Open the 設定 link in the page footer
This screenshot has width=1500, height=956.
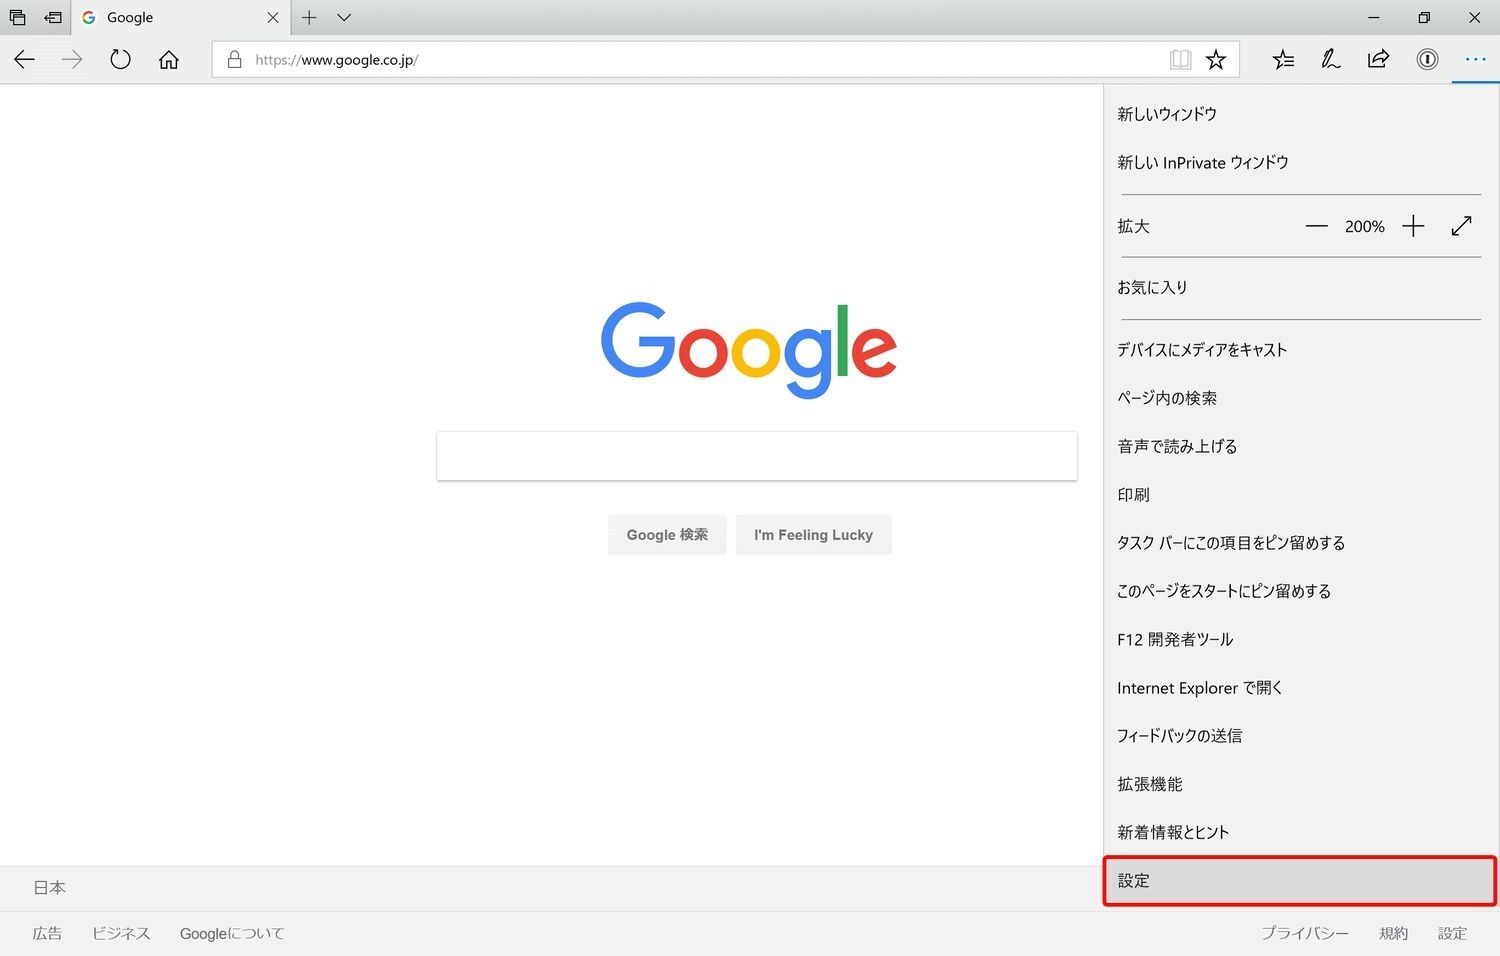(1452, 933)
